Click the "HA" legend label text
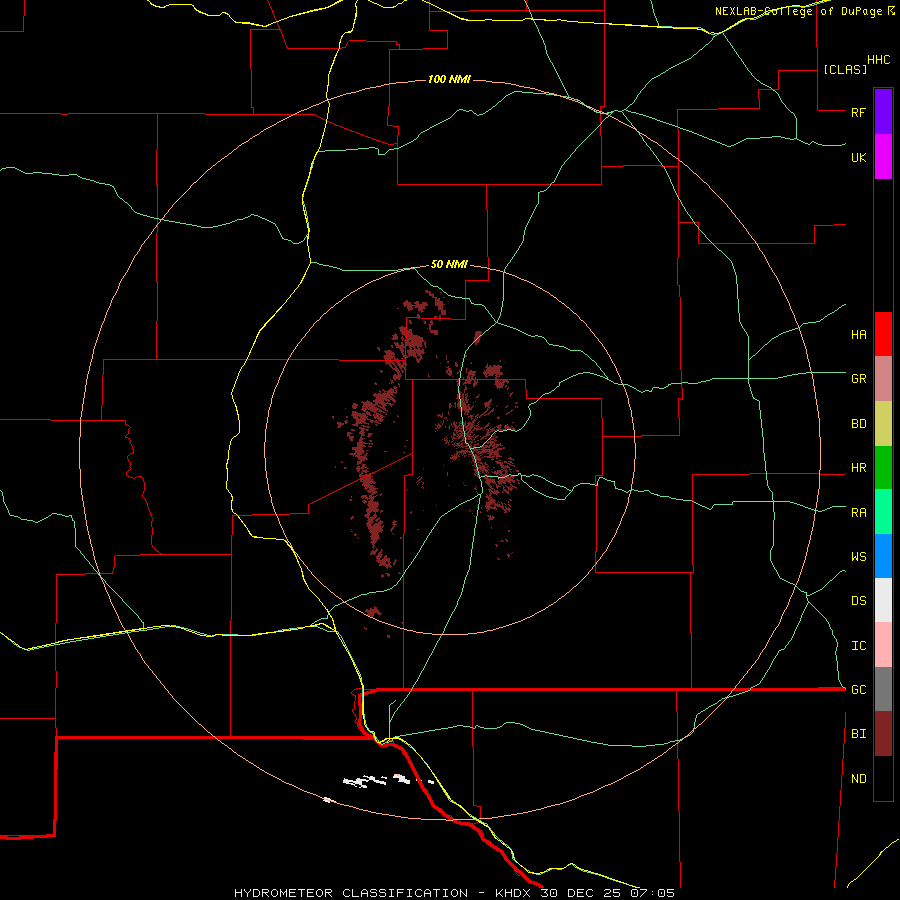Viewport: 900px width, 900px height. click(858, 334)
